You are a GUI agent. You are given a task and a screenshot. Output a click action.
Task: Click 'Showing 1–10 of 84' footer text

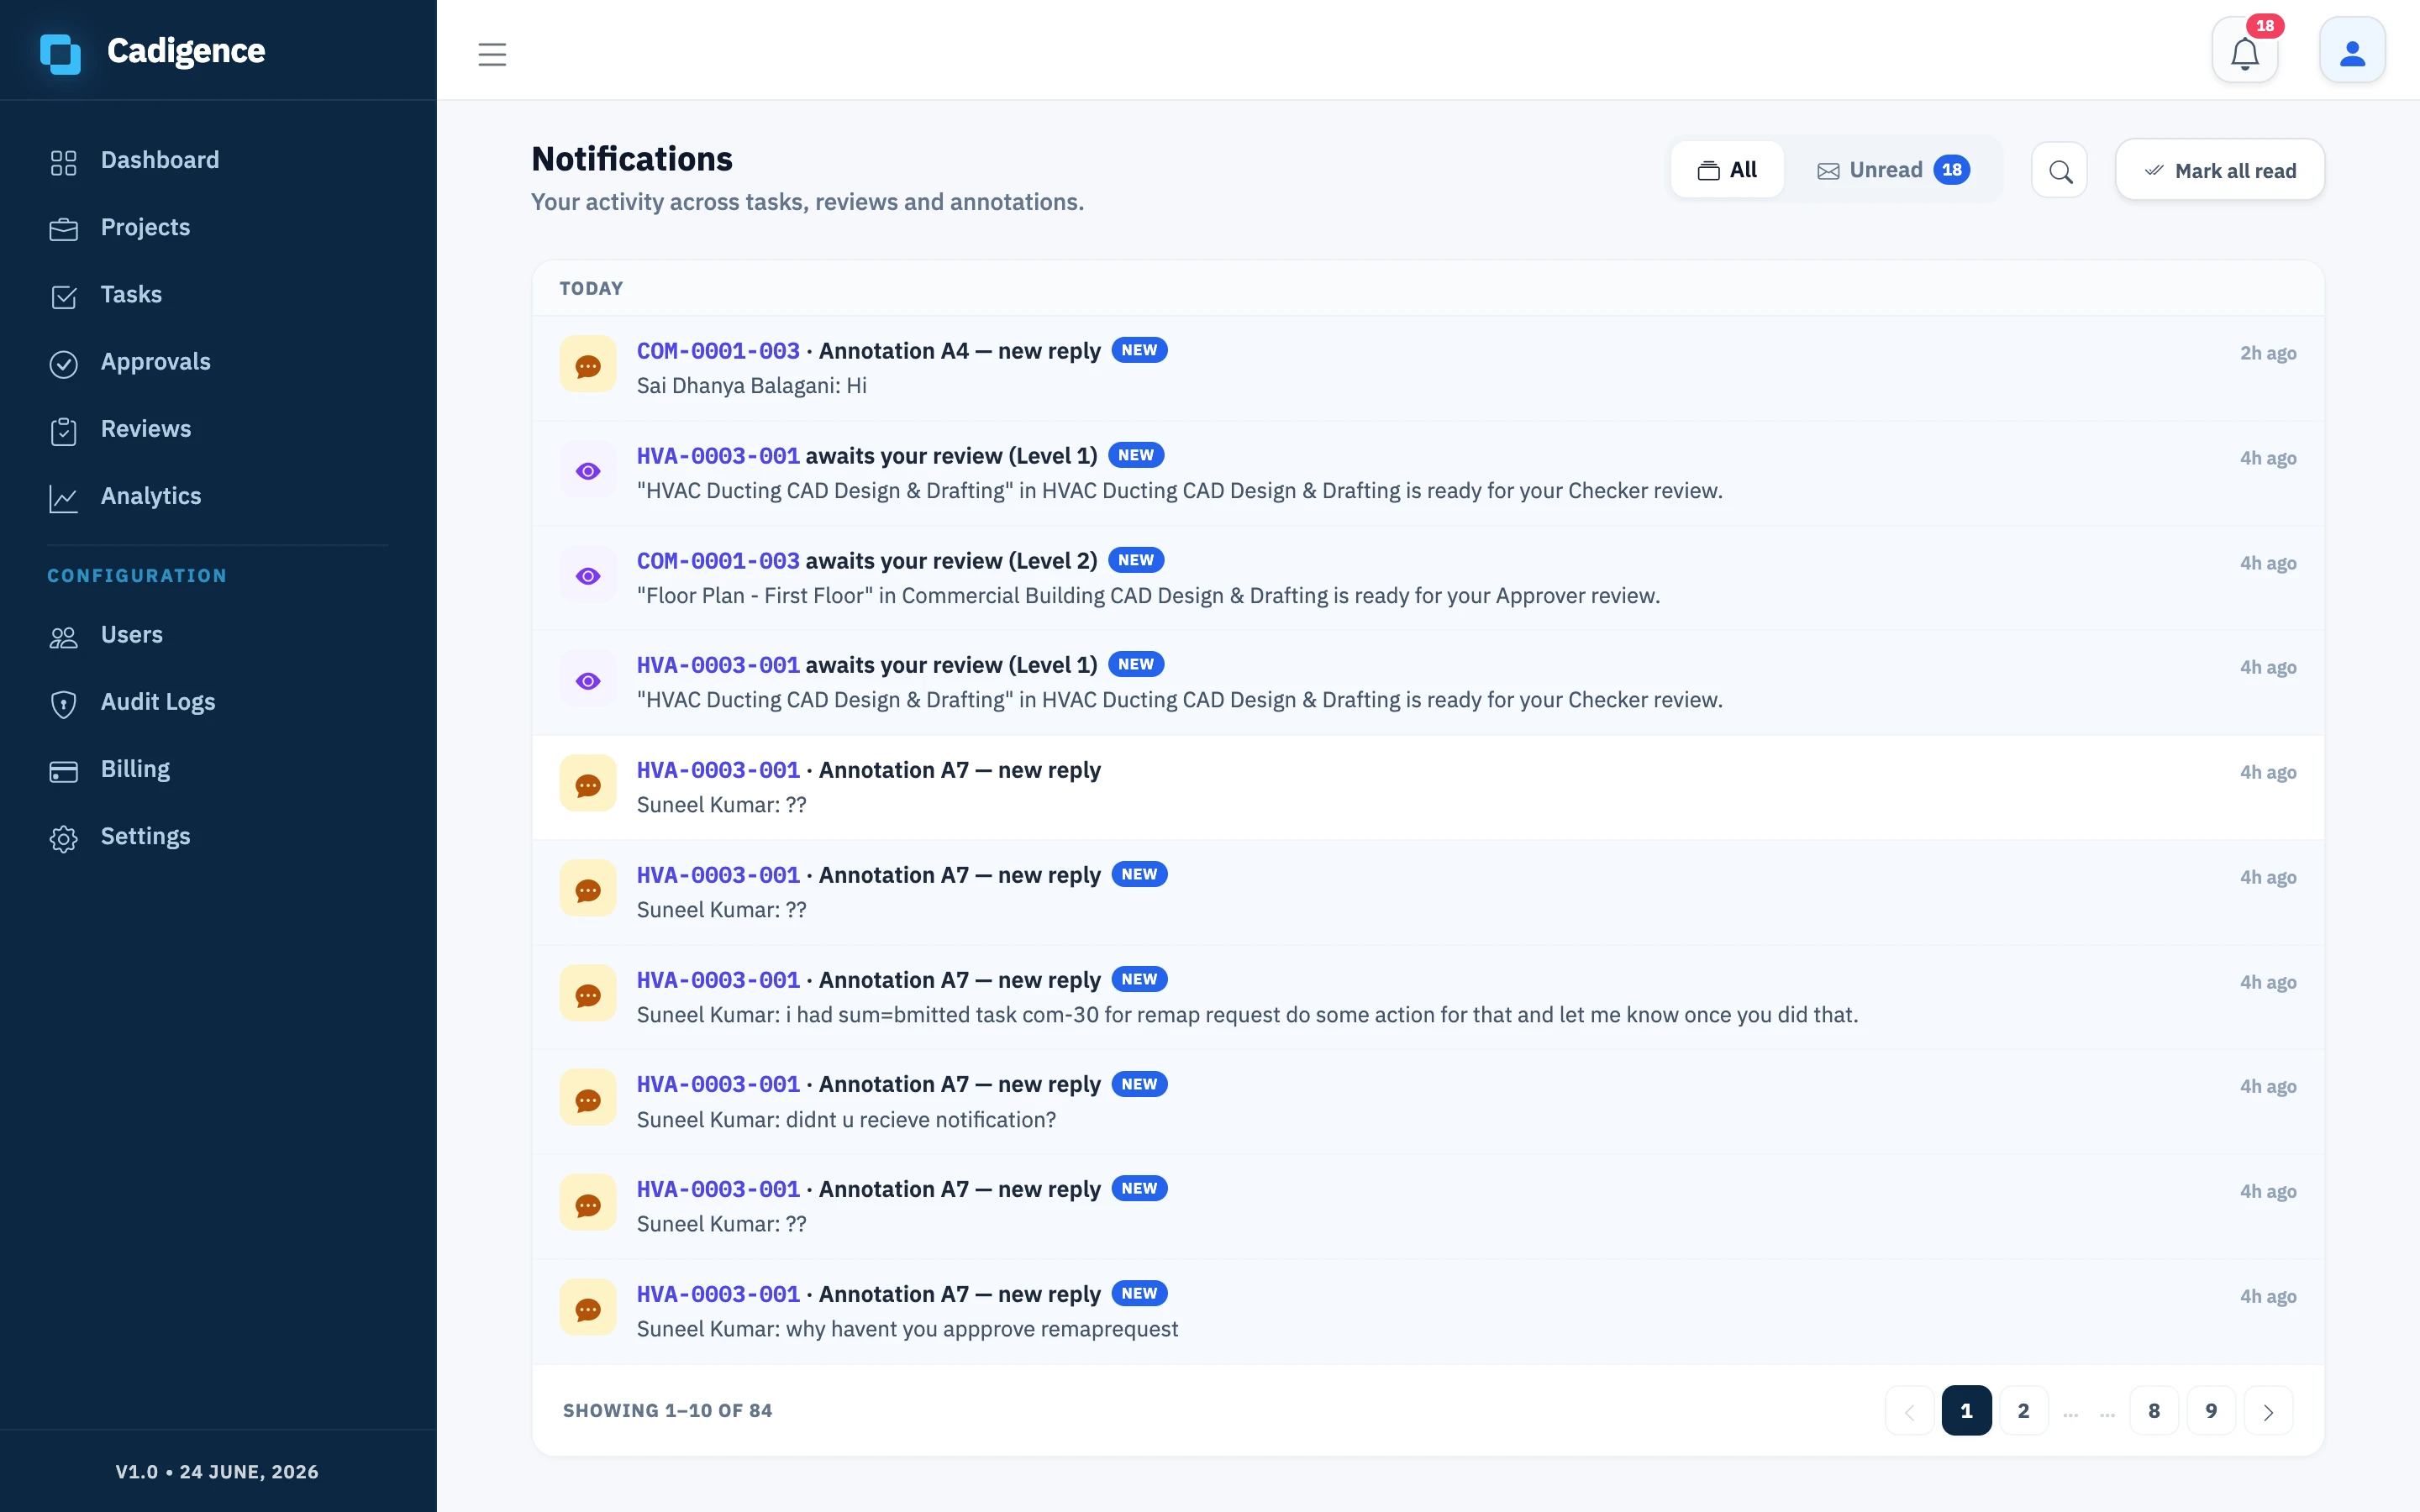[667, 1411]
